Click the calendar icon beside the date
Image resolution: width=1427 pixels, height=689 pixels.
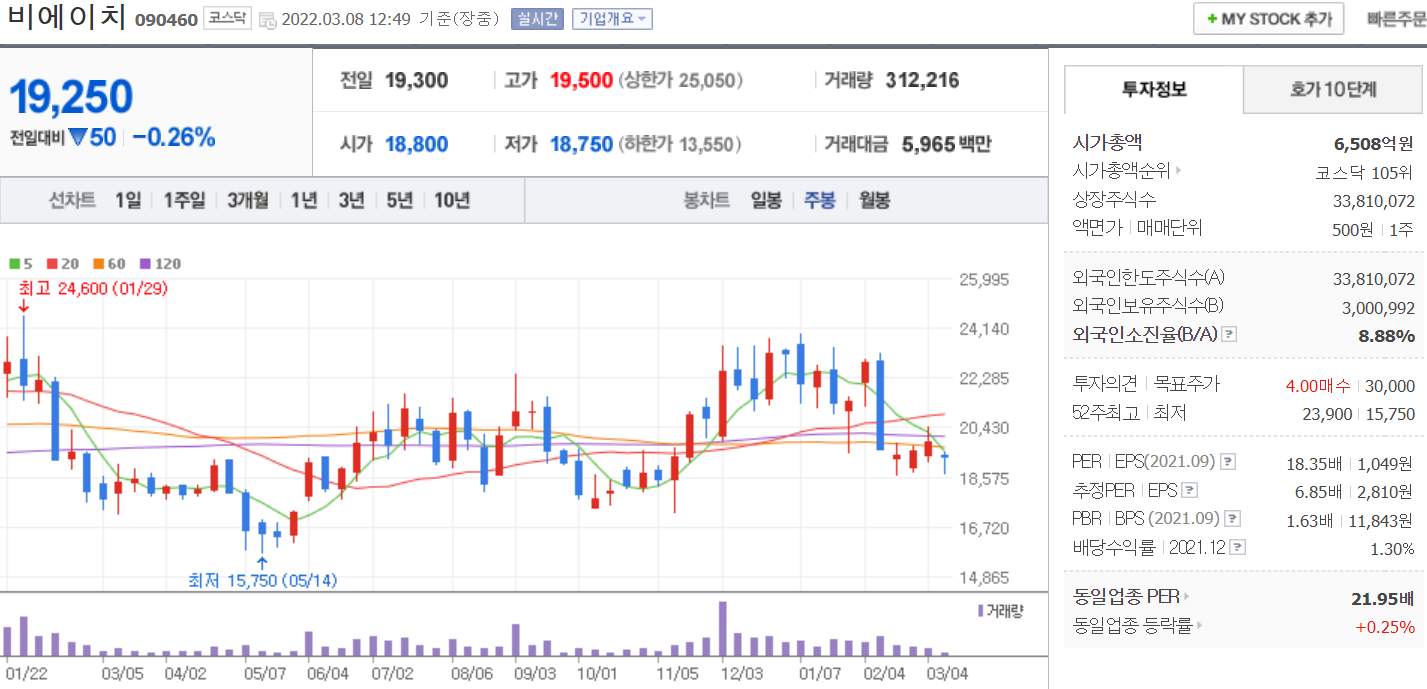click(x=267, y=19)
